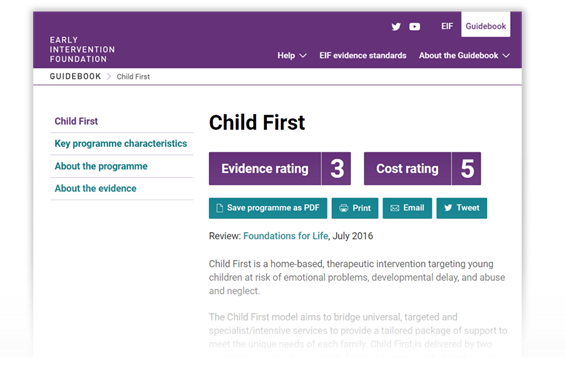Viewport: 565px width, 368px height.
Task: Click the Cost rating 5 badge
Action: point(422,168)
